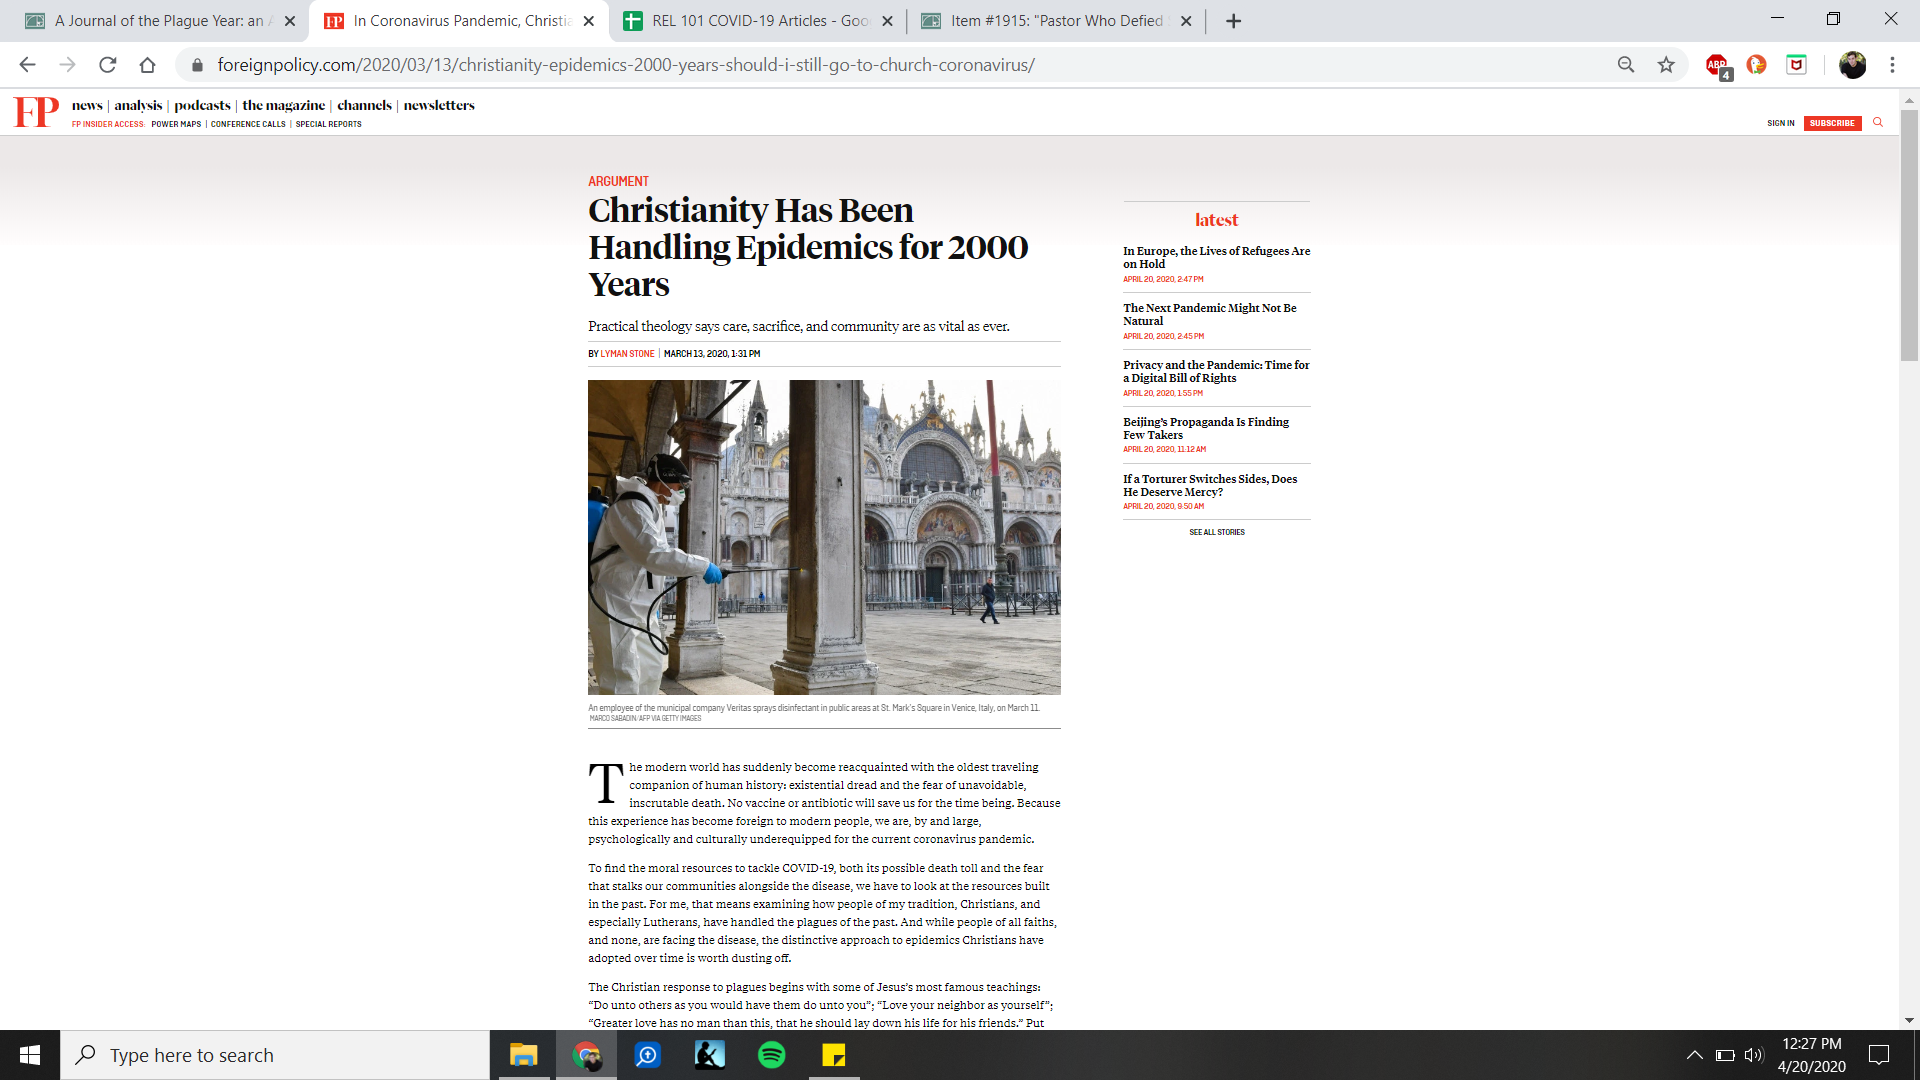Show hidden system tray icons chevron
Screen dimensions: 1920x1080
[1694, 1055]
